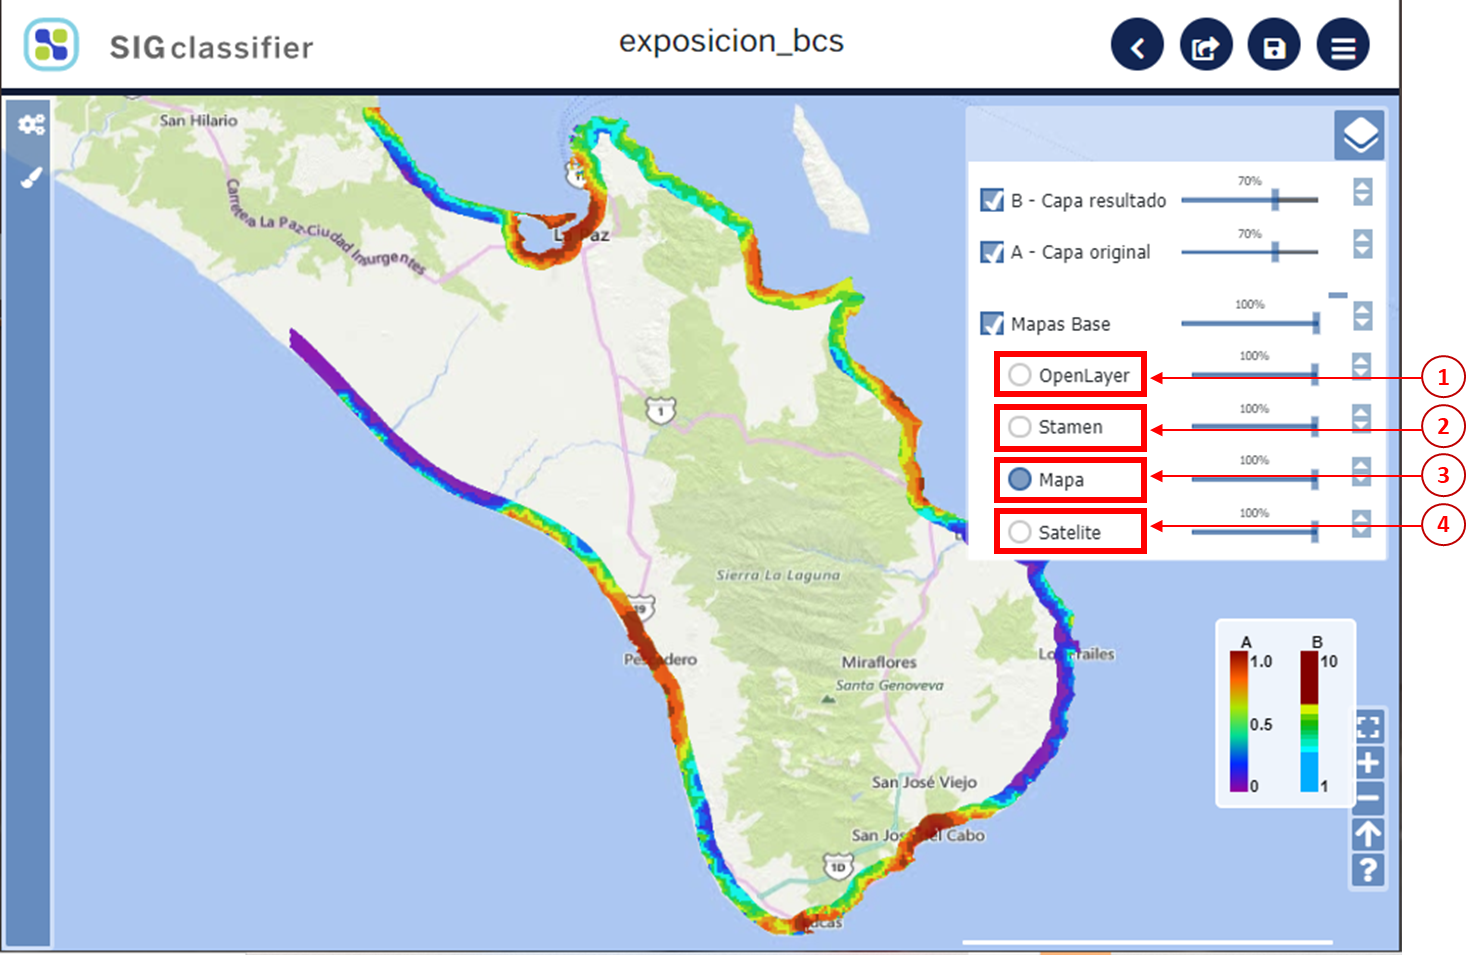This screenshot has width=1466, height=955.
Task: Click the fullscreen extent map button
Action: pos(1368,726)
